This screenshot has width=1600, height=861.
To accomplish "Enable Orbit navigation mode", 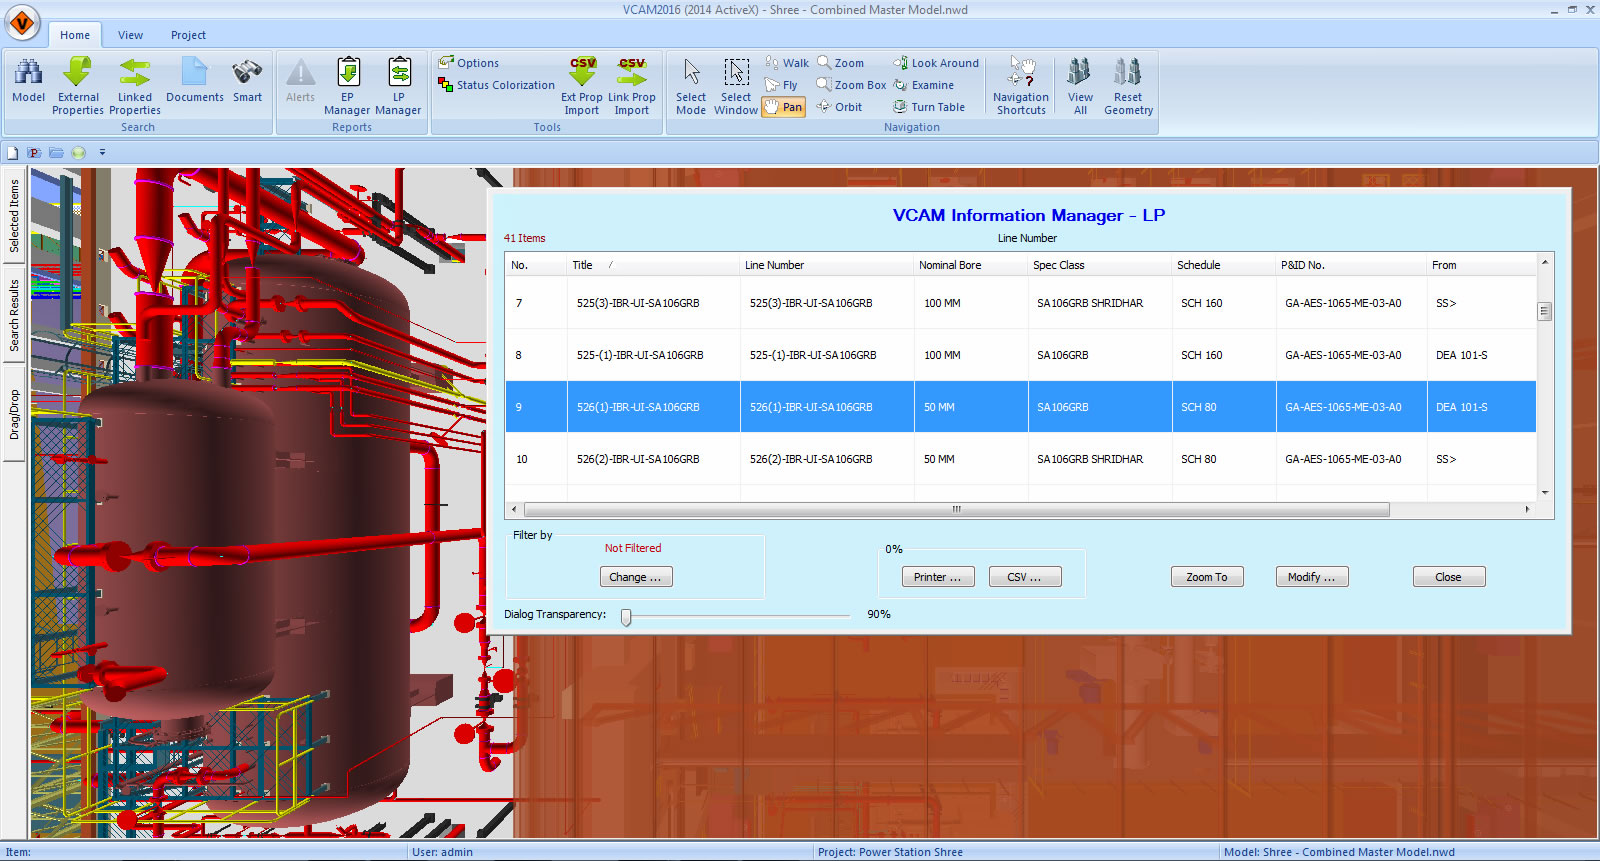I will coord(839,107).
